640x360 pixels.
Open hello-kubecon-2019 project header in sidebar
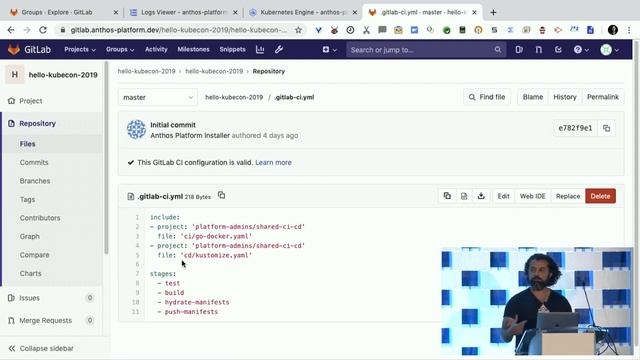click(52, 75)
